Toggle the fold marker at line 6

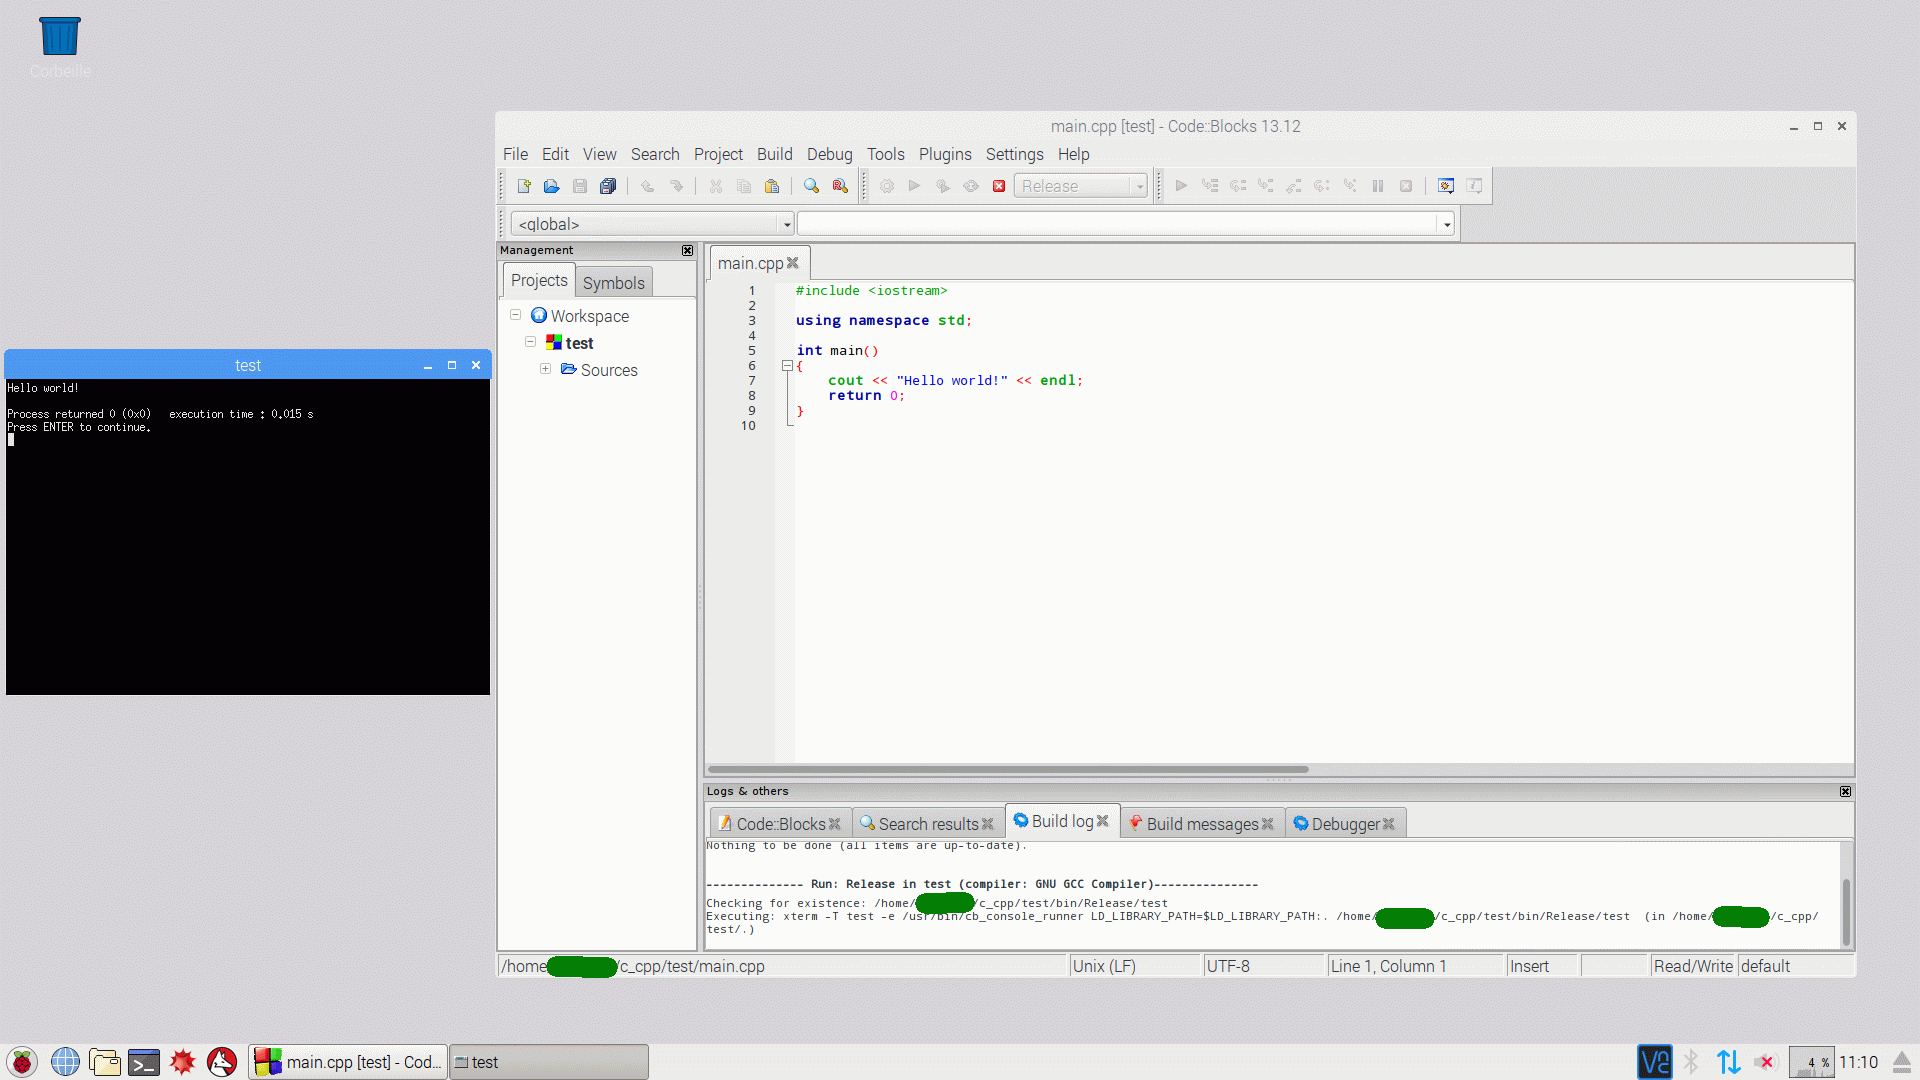coord(787,366)
